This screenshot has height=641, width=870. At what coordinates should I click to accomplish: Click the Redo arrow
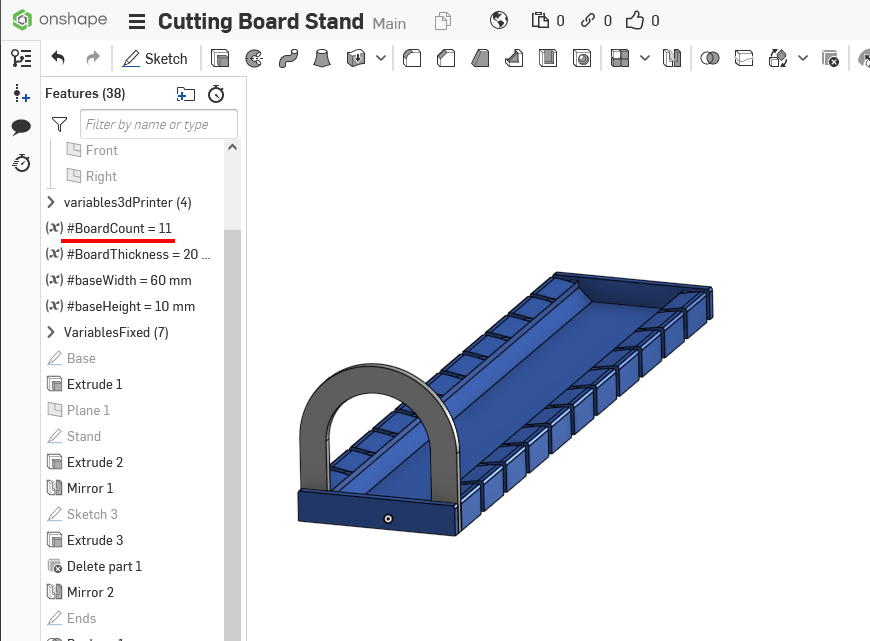(x=93, y=58)
